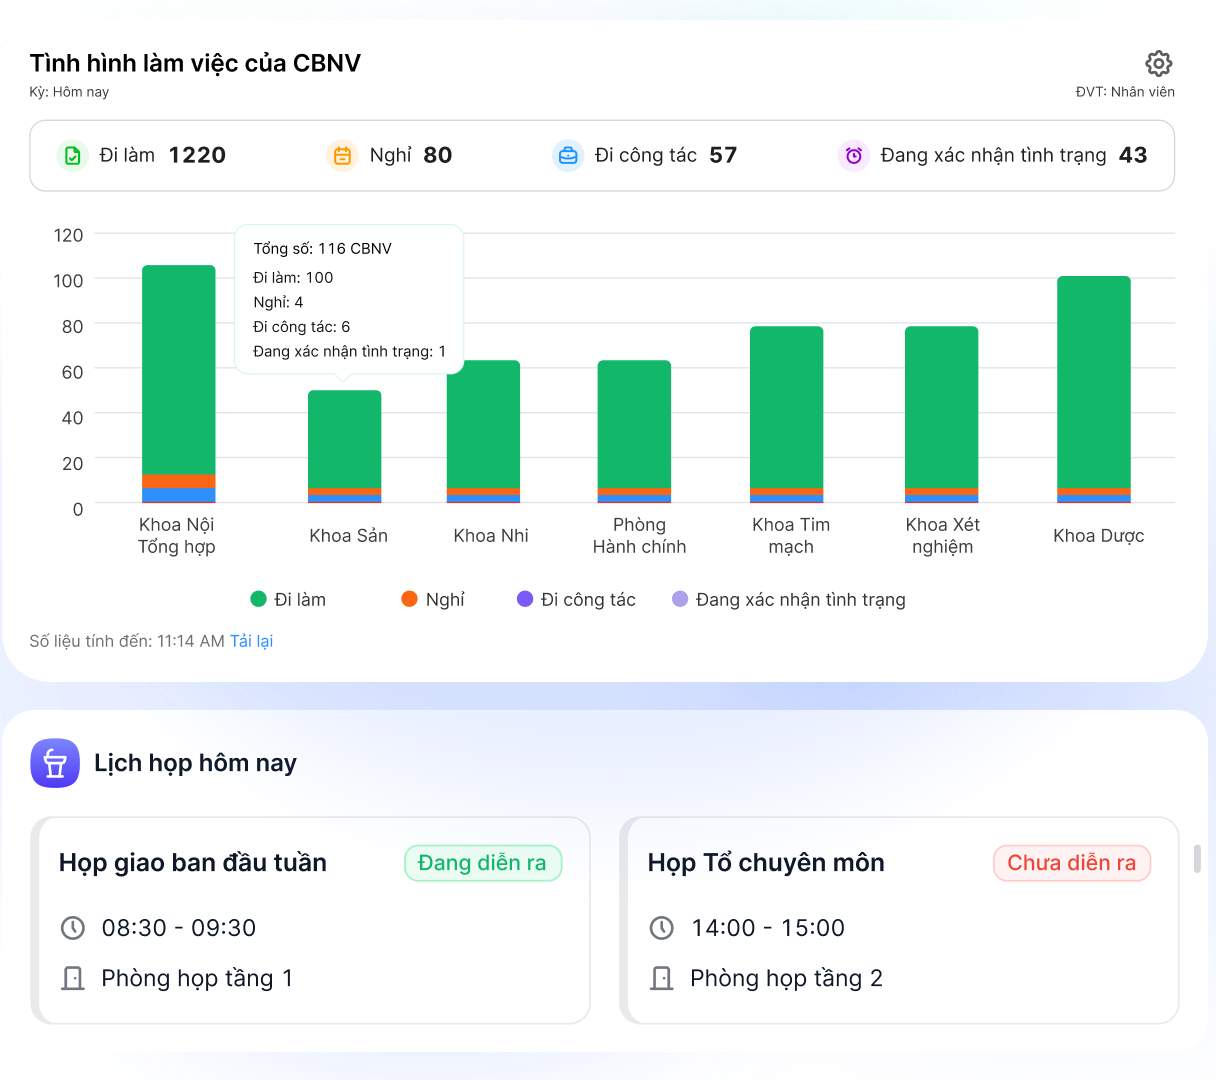Toggle the Đang xác nhận tình trạng legend item
The image size is (1216, 1080).
(x=789, y=599)
